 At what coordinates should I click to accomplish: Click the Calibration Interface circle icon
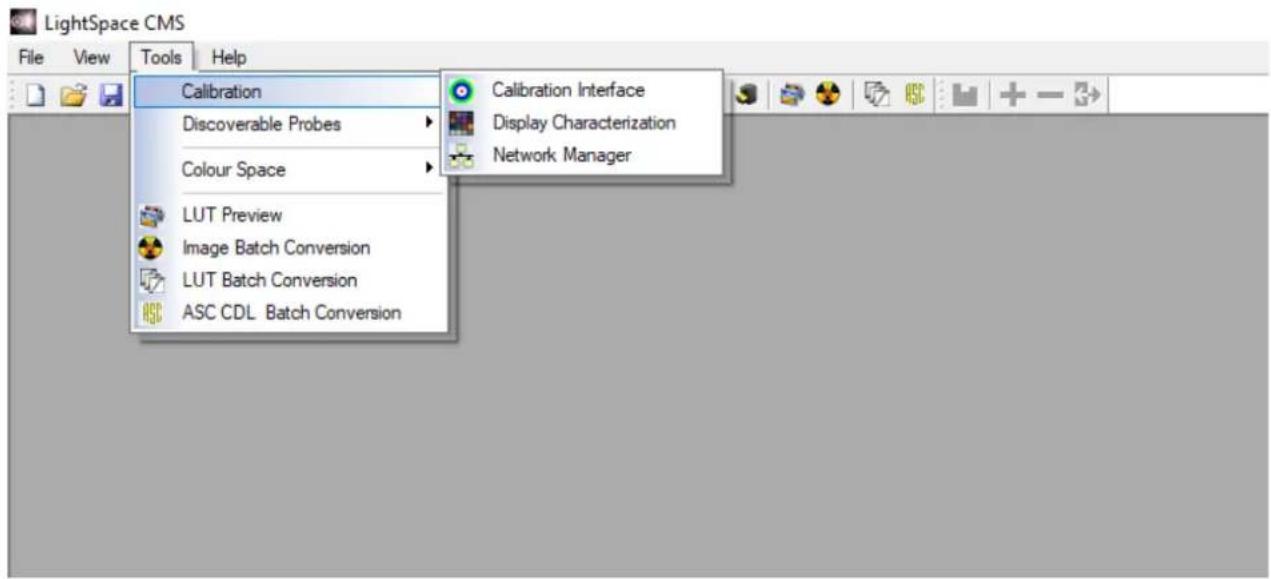coord(461,90)
